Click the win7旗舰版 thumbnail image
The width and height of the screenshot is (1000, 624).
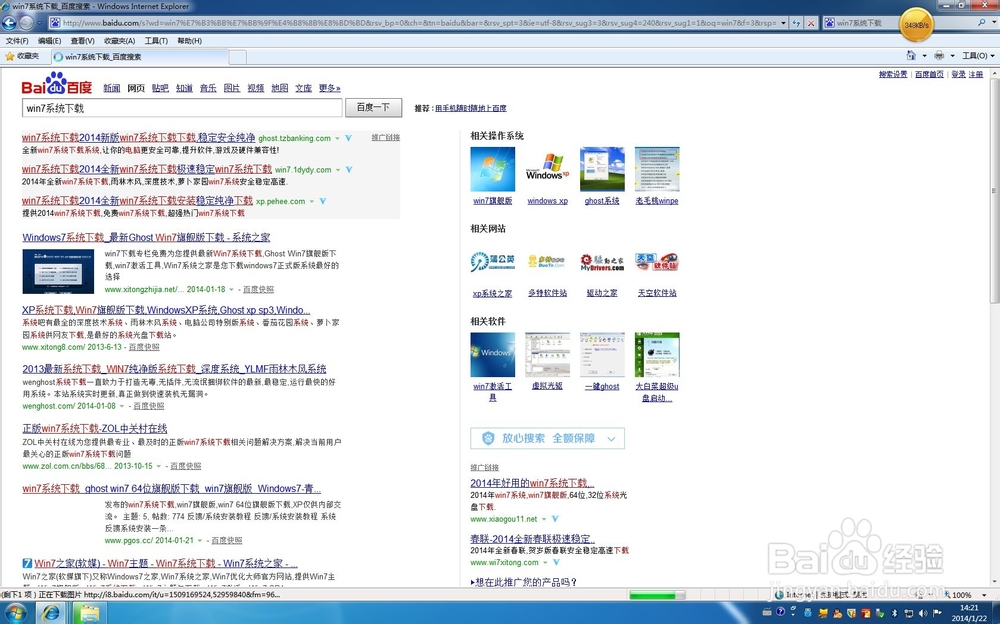[x=492, y=169]
